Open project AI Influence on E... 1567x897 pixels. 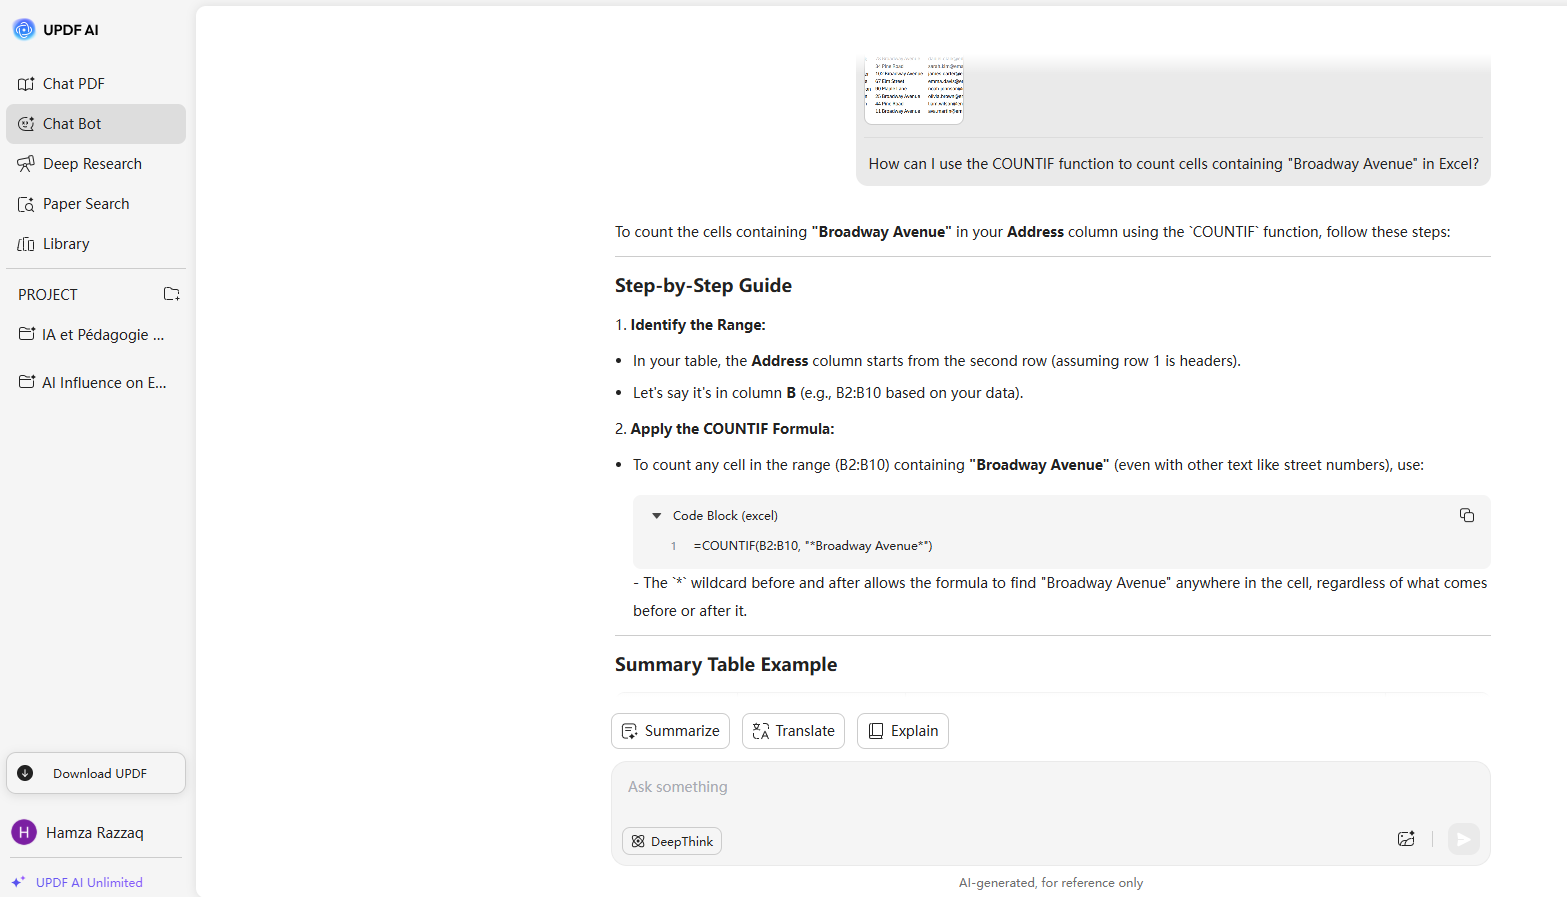pyautogui.click(x=96, y=383)
